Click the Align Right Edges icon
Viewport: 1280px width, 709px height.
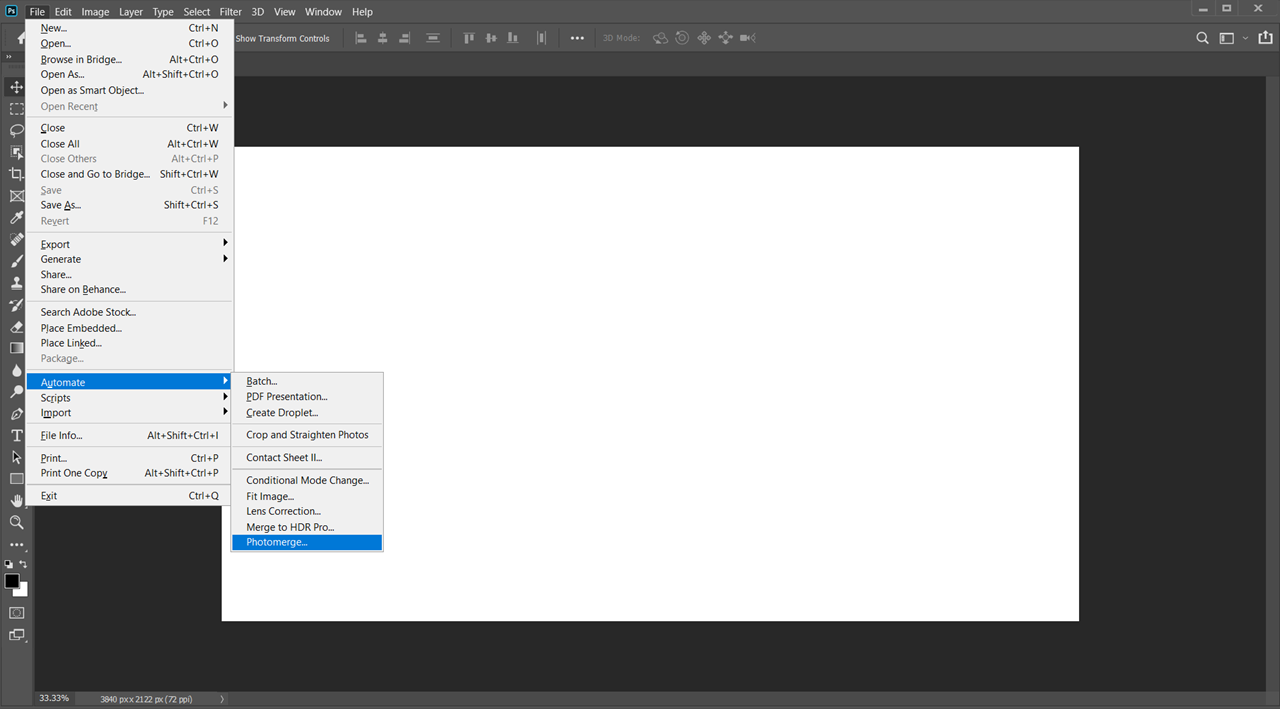406,38
